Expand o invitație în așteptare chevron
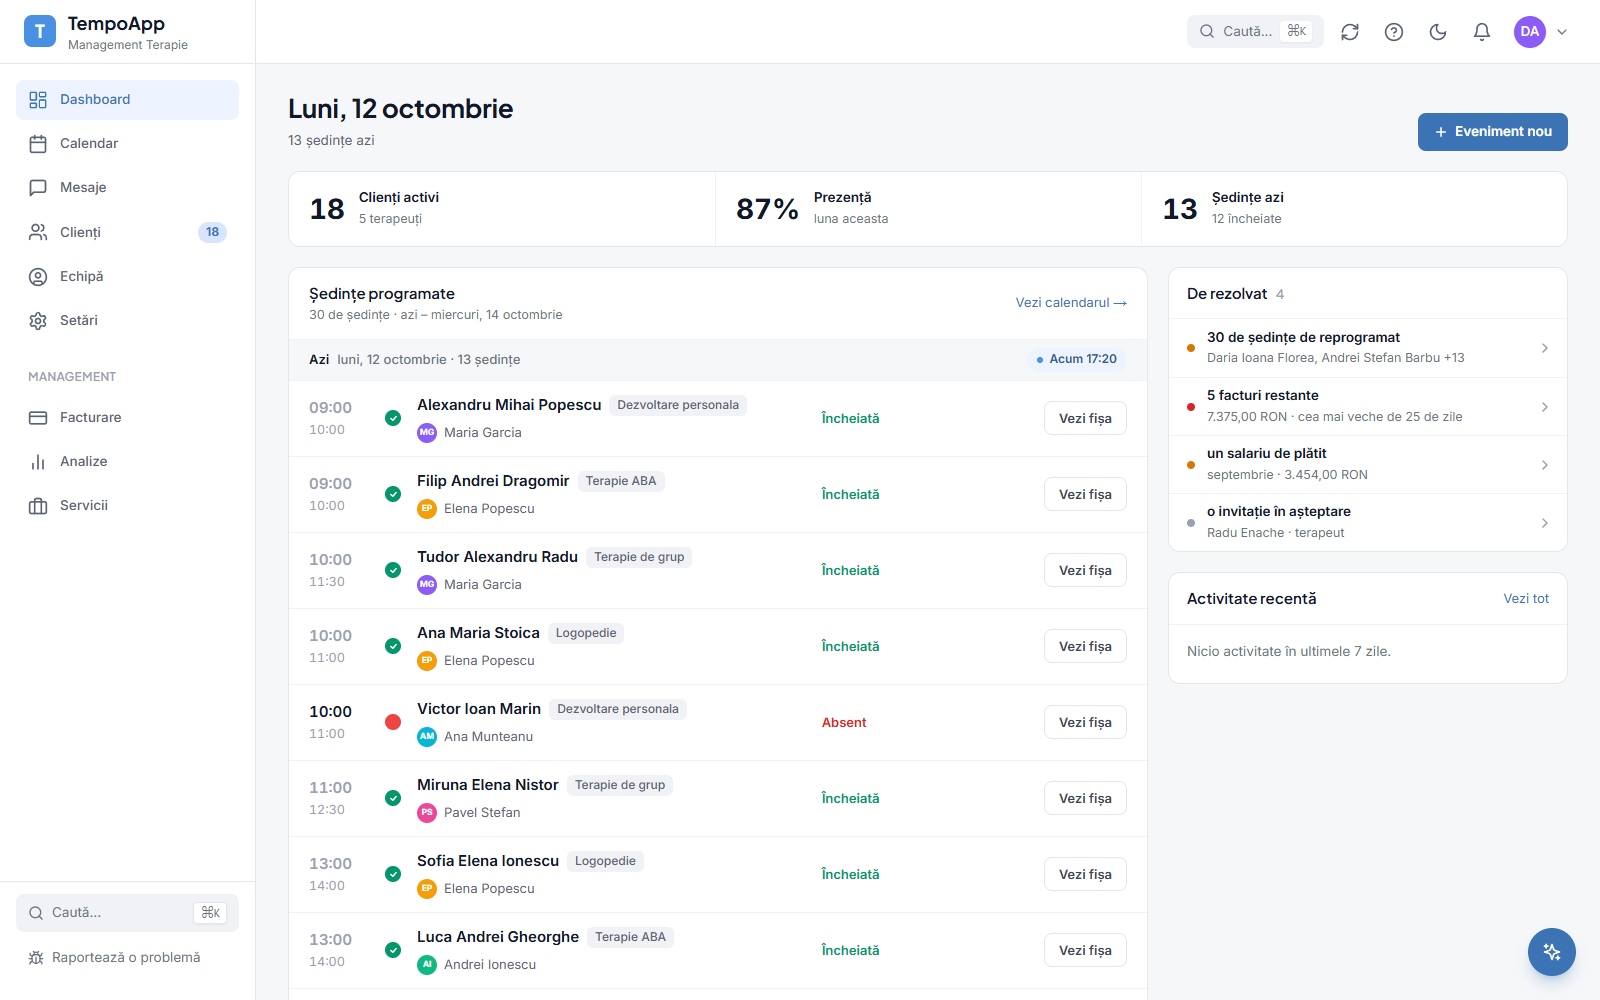 point(1545,523)
